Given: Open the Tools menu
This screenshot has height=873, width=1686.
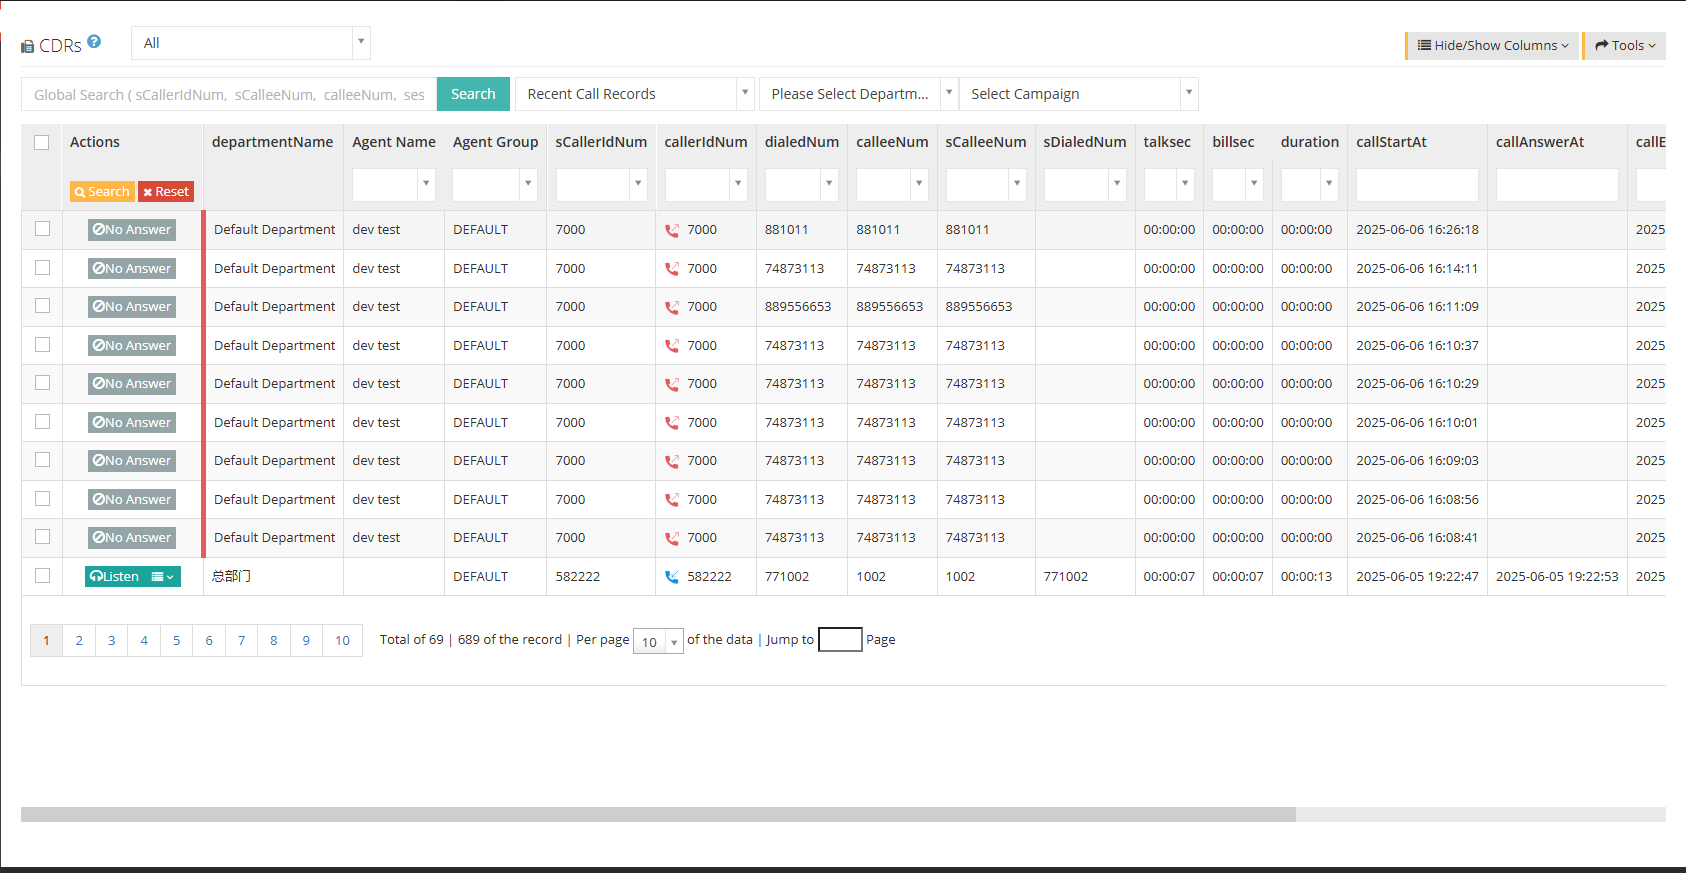Looking at the screenshot, I should pyautogui.click(x=1625, y=45).
